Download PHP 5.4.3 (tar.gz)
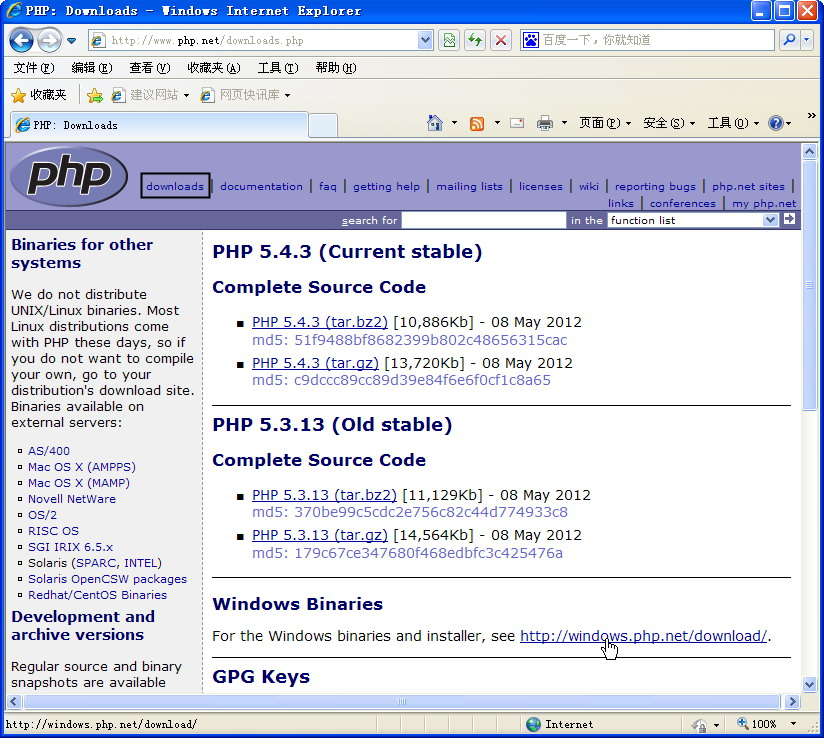Screen dimensions: 824x744 (315, 363)
